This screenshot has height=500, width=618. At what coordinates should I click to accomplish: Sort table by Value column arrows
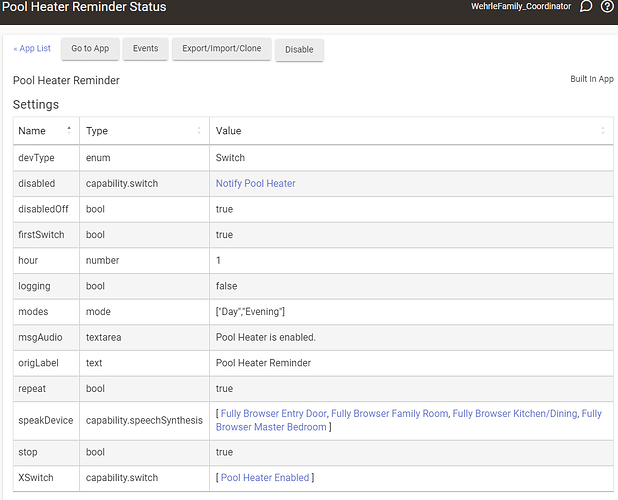[603, 130]
